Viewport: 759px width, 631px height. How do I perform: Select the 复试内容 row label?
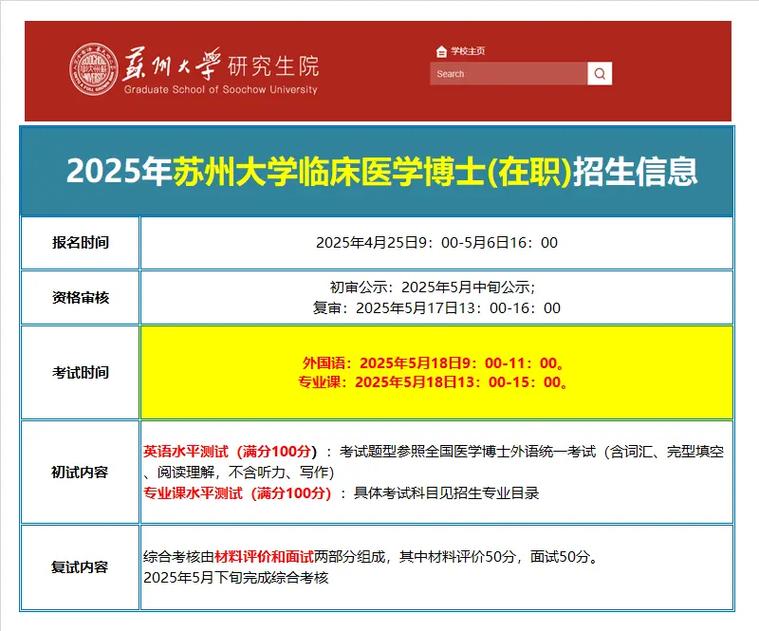[80, 567]
